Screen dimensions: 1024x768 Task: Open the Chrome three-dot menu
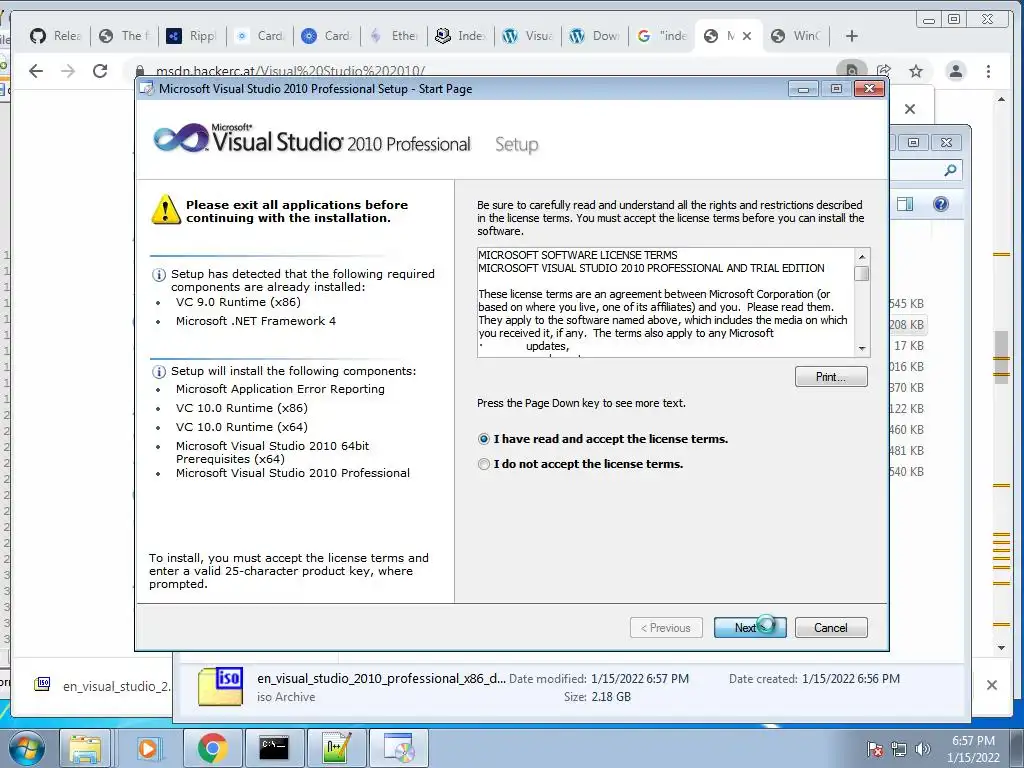(x=988, y=71)
